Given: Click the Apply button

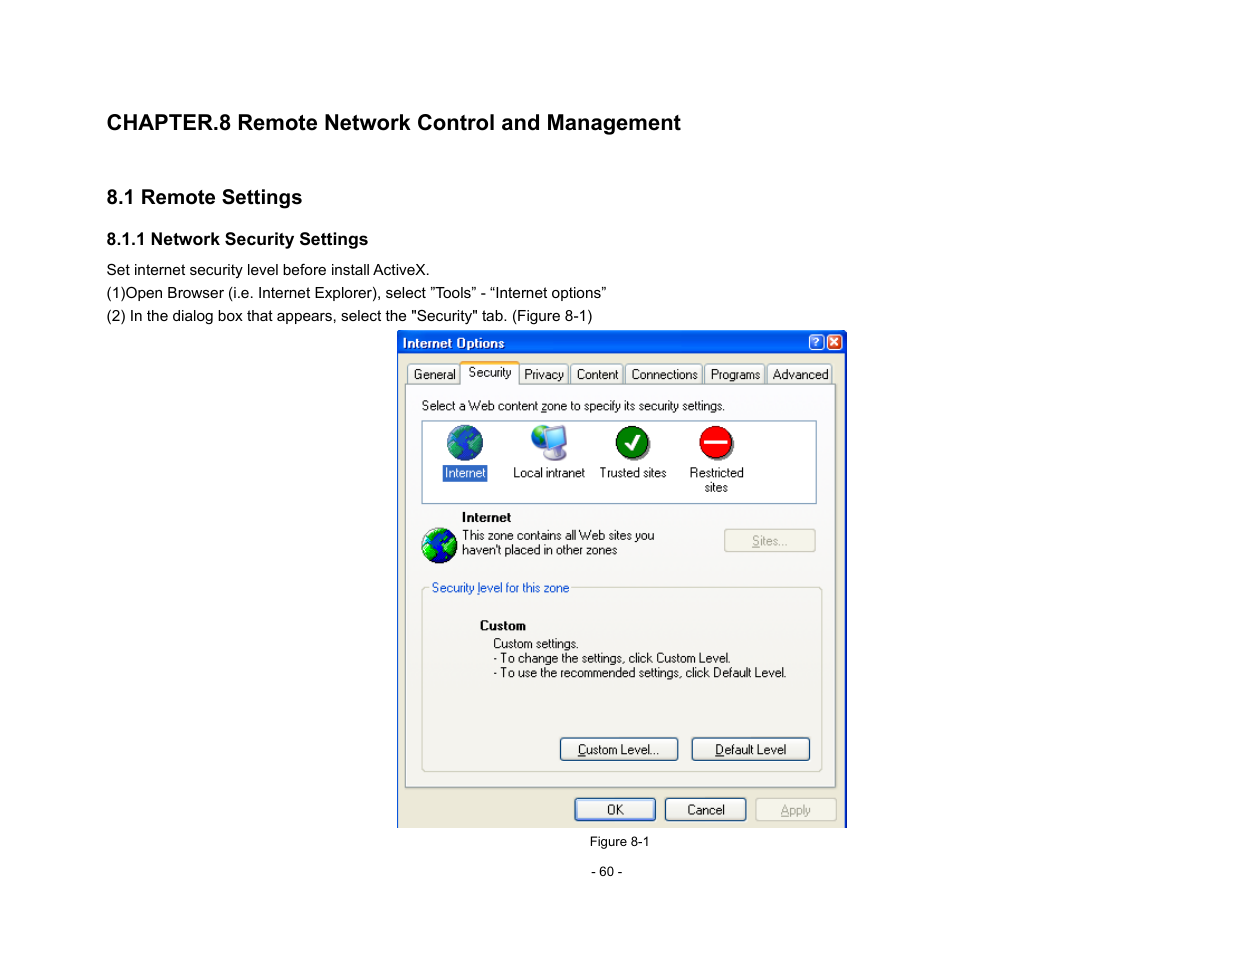Looking at the screenshot, I should 796,810.
